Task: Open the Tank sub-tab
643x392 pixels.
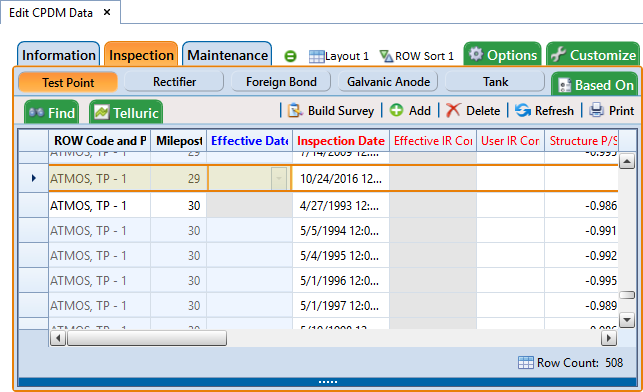Action: (495, 82)
